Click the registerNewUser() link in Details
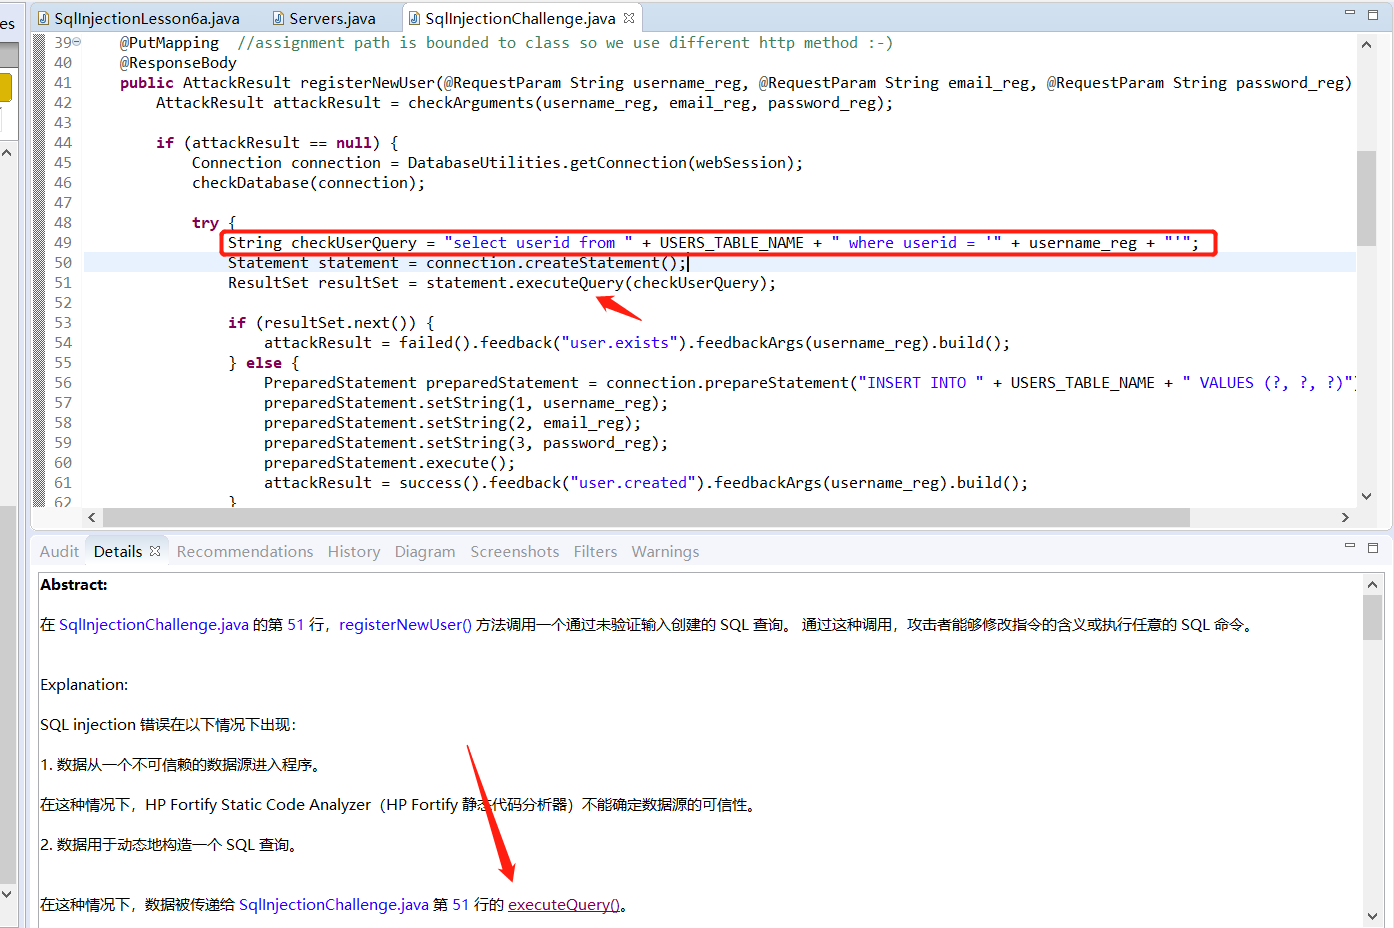The width and height of the screenshot is (1394, 928). [404, 624]
